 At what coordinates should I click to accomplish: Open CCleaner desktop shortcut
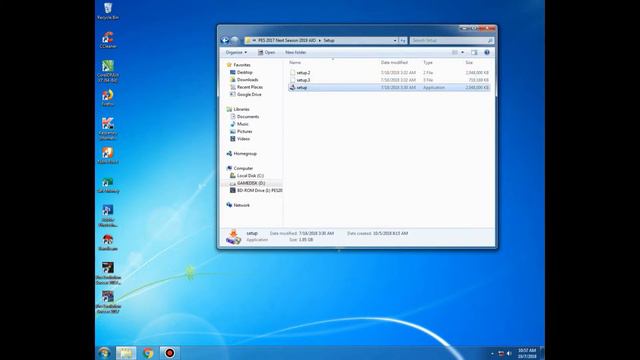pyautogui.click(x=108, y=40)
